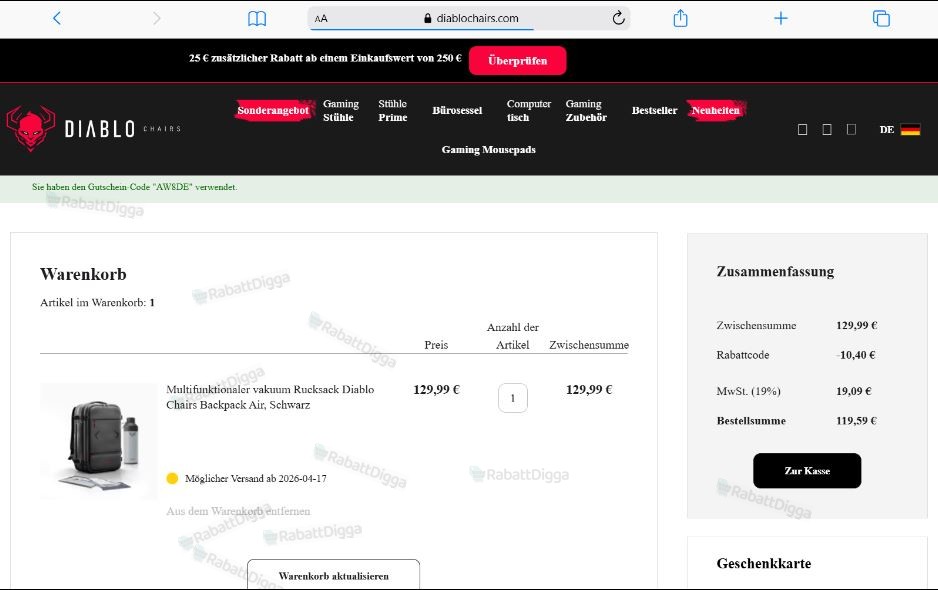
Task: Reload the page with the refresh icon
Action: (618, 18)
